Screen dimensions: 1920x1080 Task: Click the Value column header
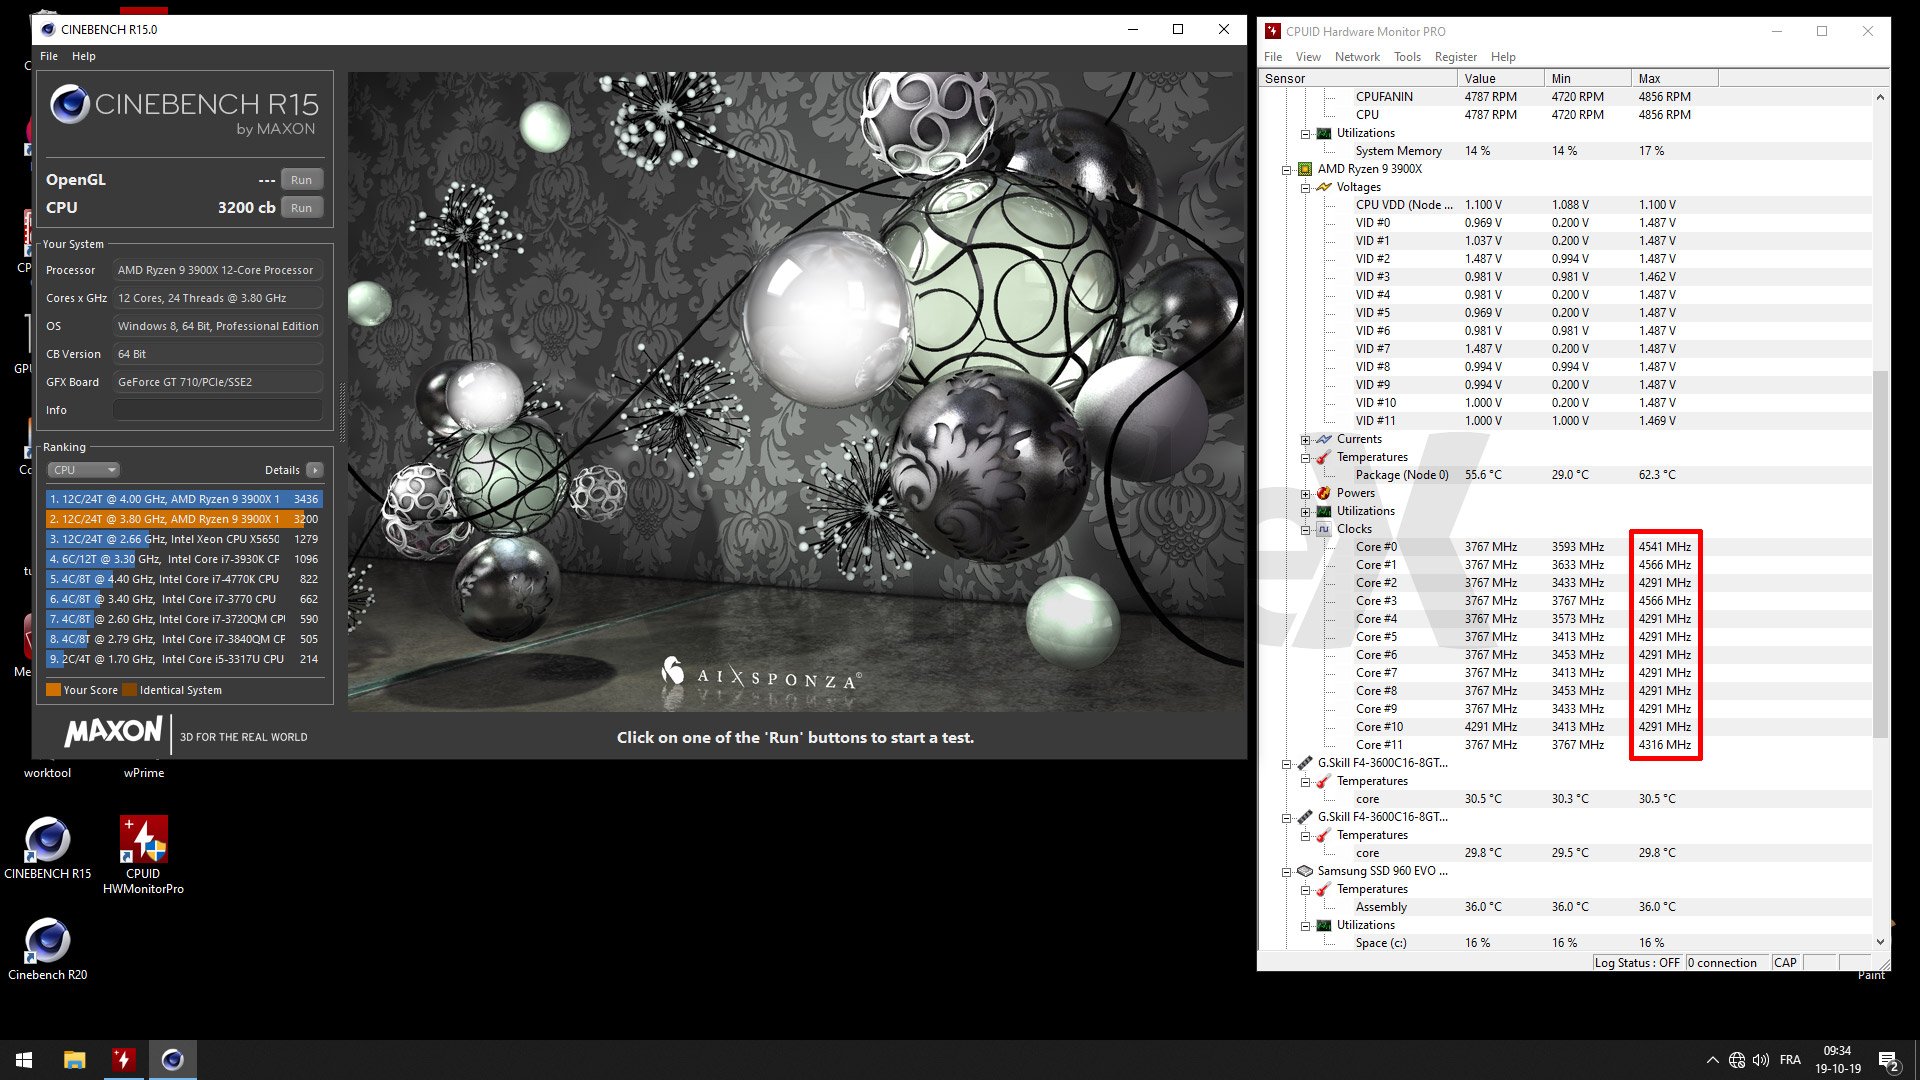(x=1500, y=78)
